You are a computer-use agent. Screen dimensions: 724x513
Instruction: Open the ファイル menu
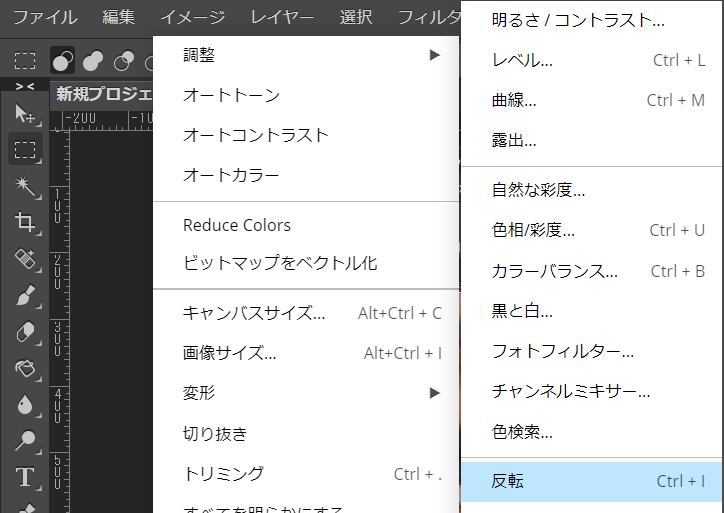coord(45,18)
